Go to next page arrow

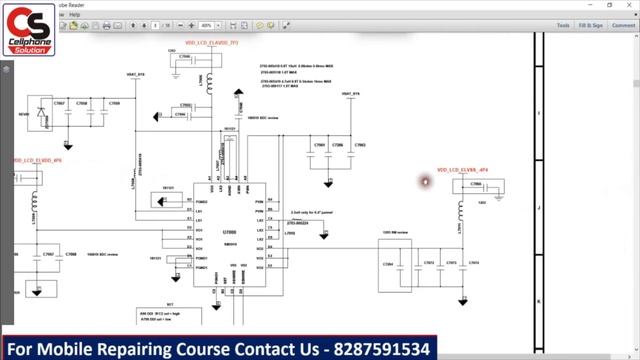(144, 26)
